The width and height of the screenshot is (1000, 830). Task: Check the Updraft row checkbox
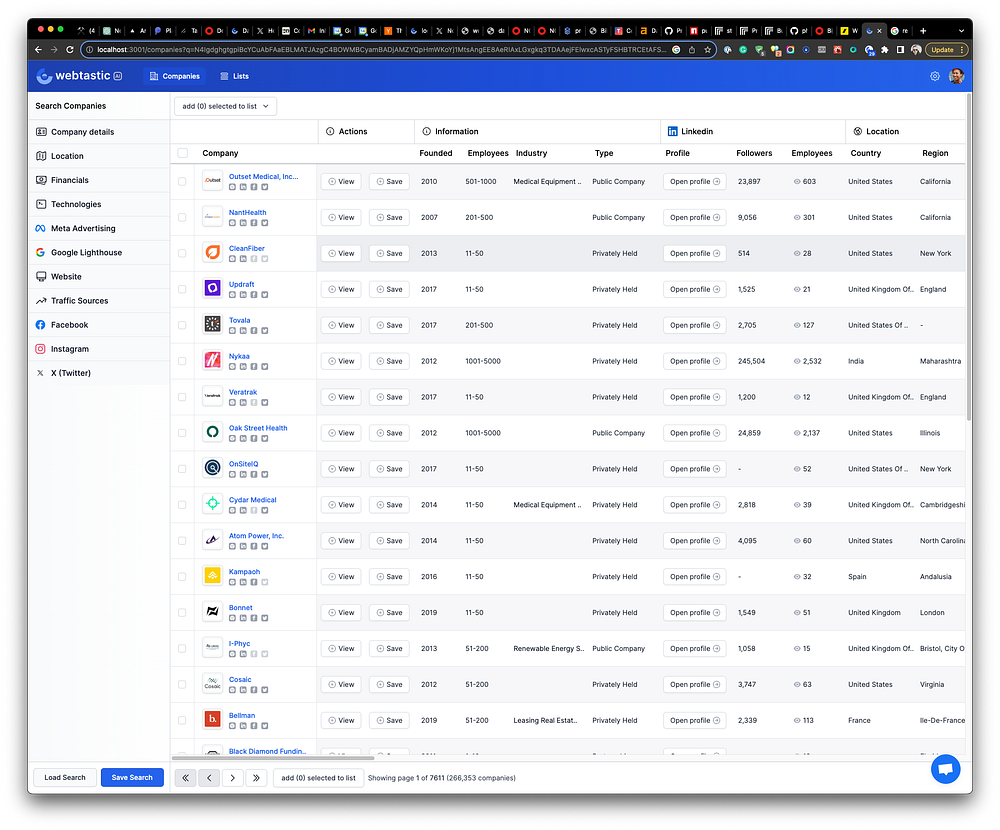[x=182, y=289]
